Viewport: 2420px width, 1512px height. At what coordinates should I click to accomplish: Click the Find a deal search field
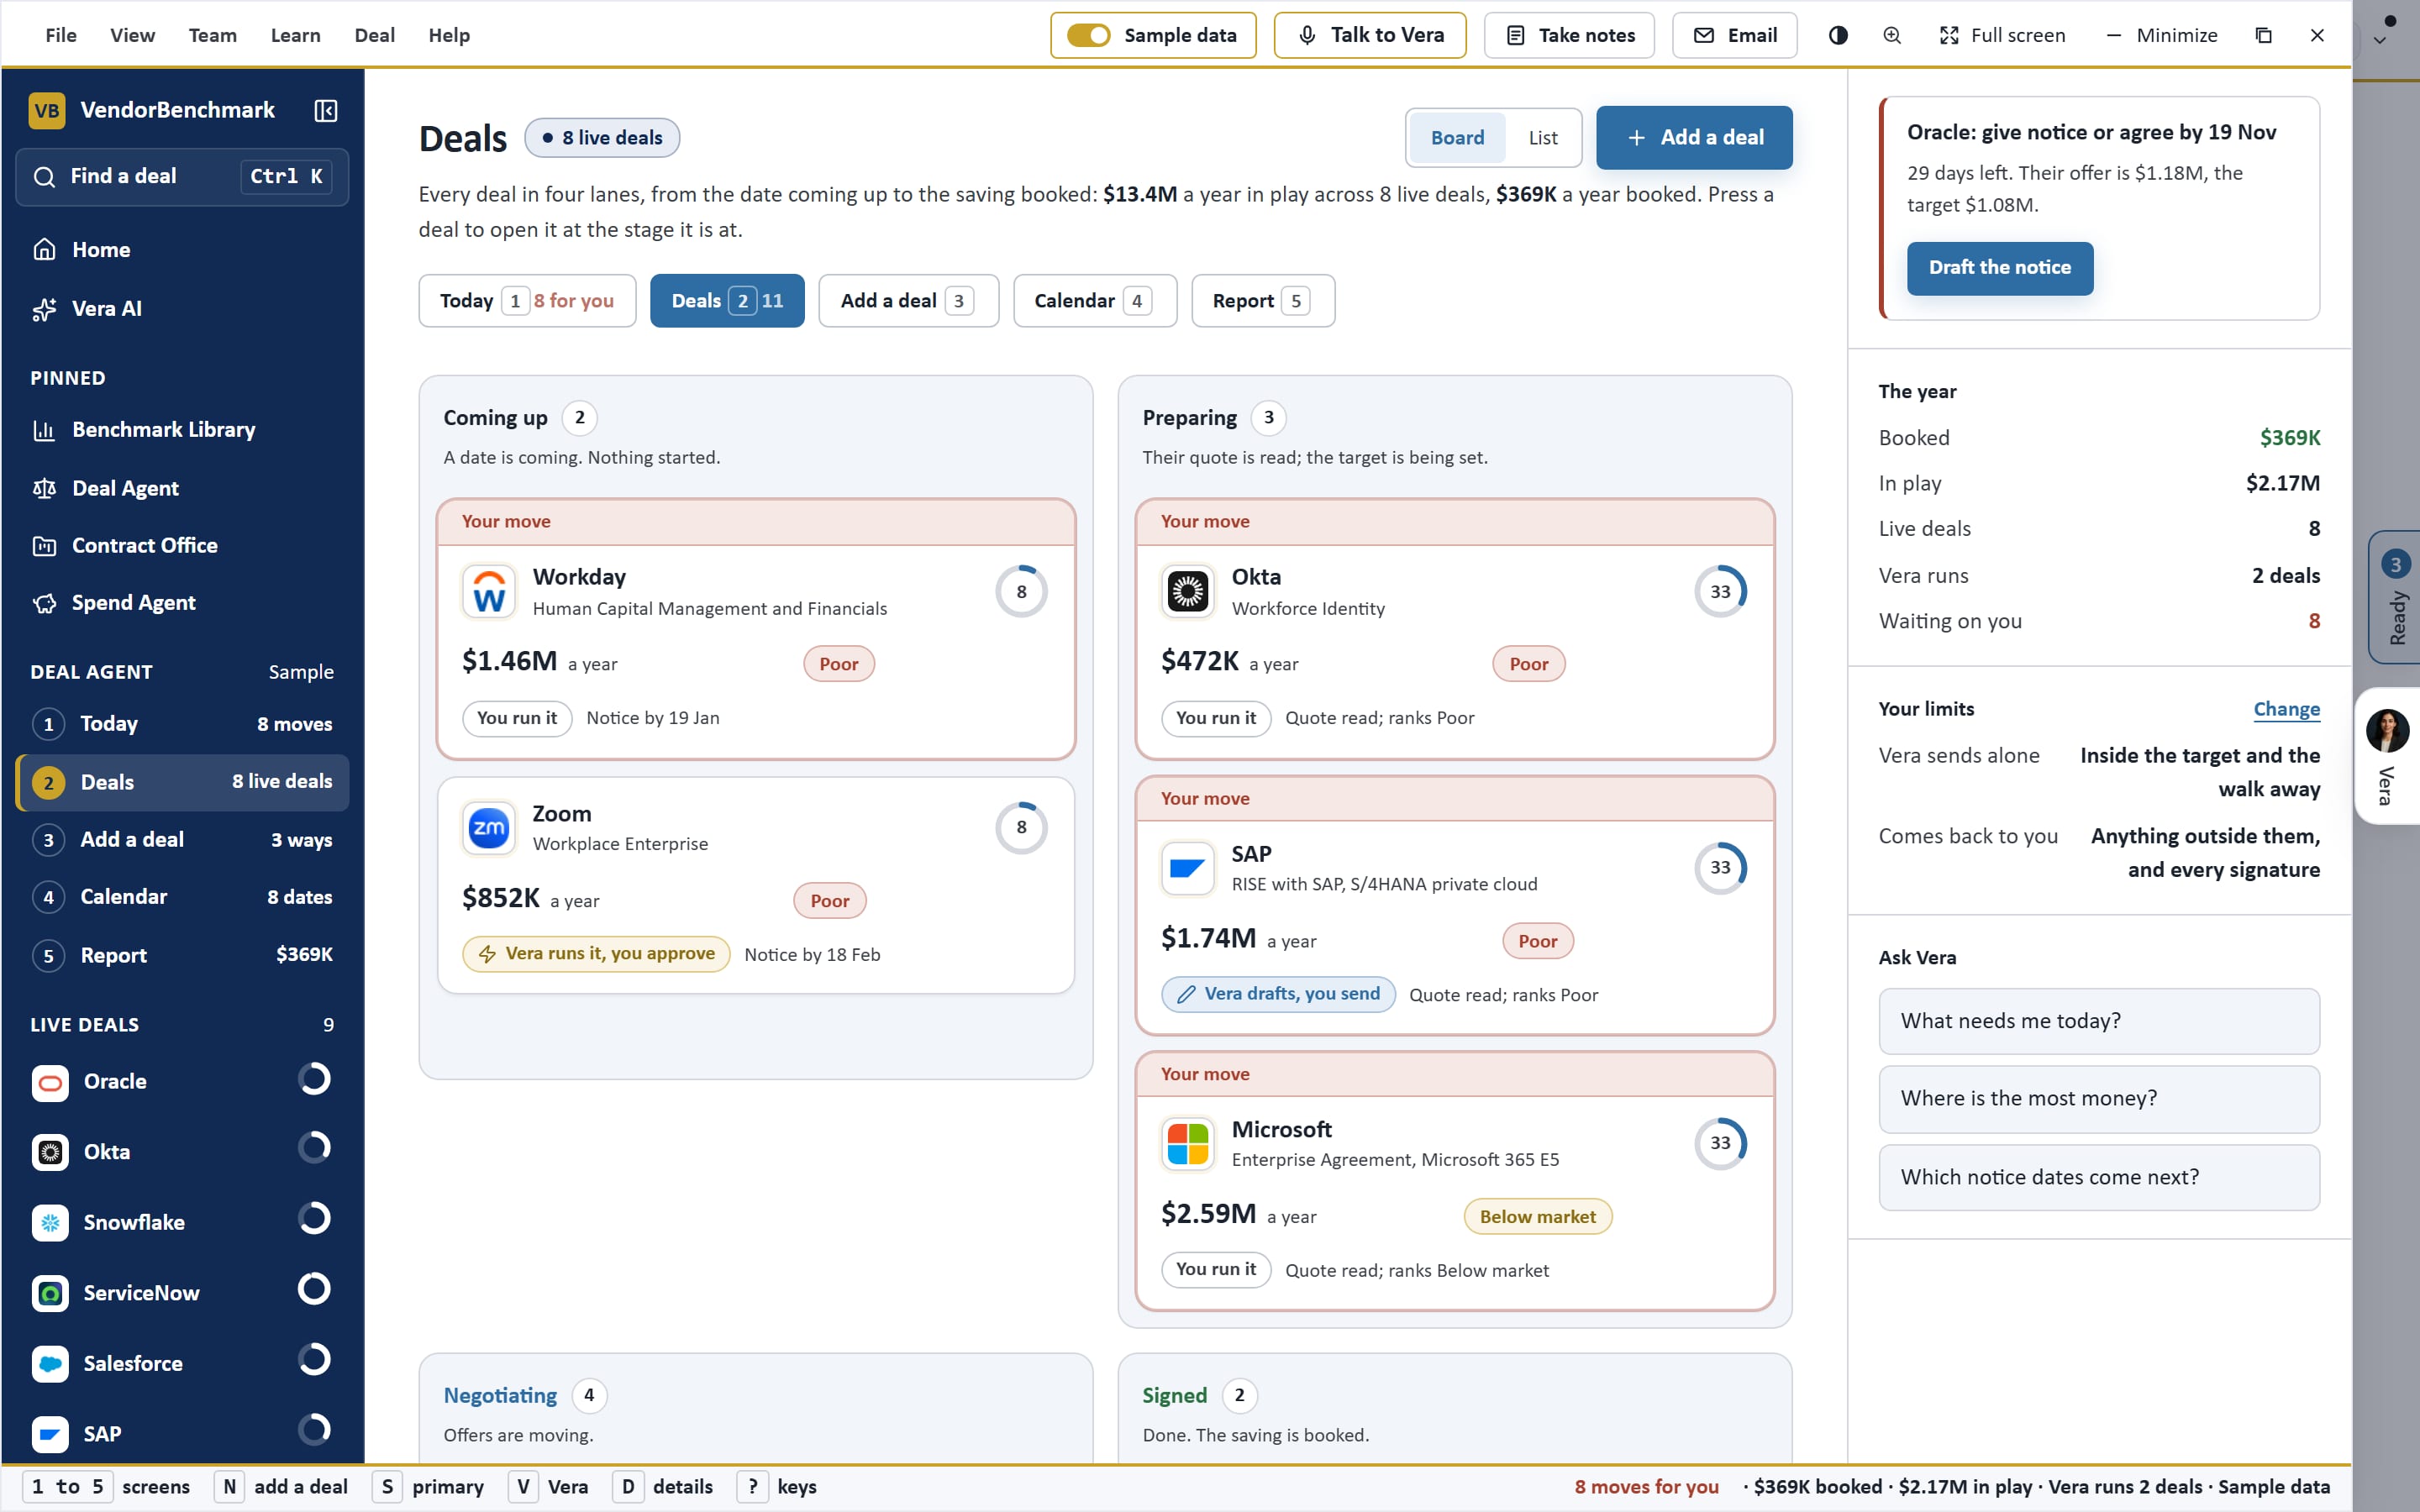pos(182,177)
